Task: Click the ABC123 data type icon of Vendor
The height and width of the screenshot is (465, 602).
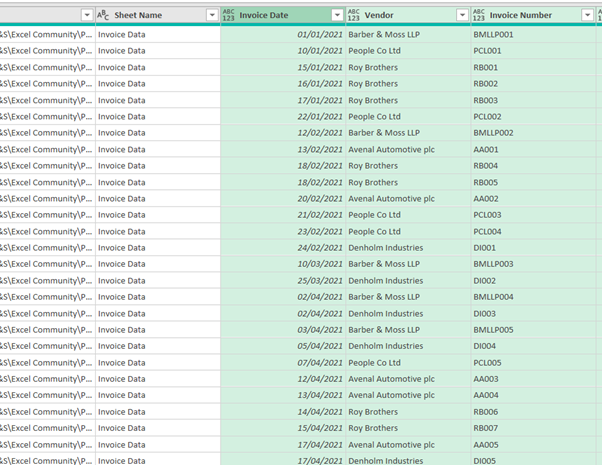Action: pos(354,15)
